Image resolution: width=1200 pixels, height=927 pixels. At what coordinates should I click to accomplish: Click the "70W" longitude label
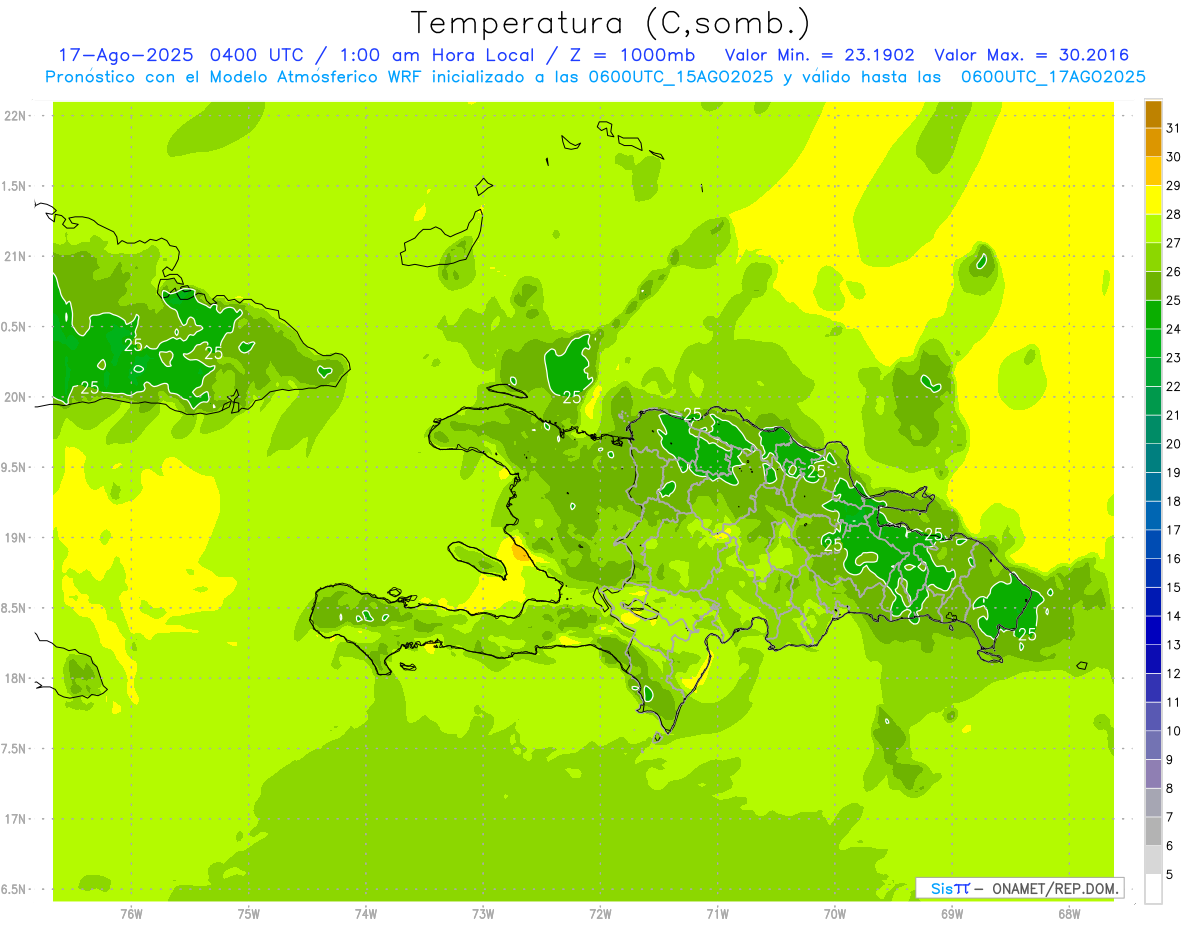(x=834, y=913)
